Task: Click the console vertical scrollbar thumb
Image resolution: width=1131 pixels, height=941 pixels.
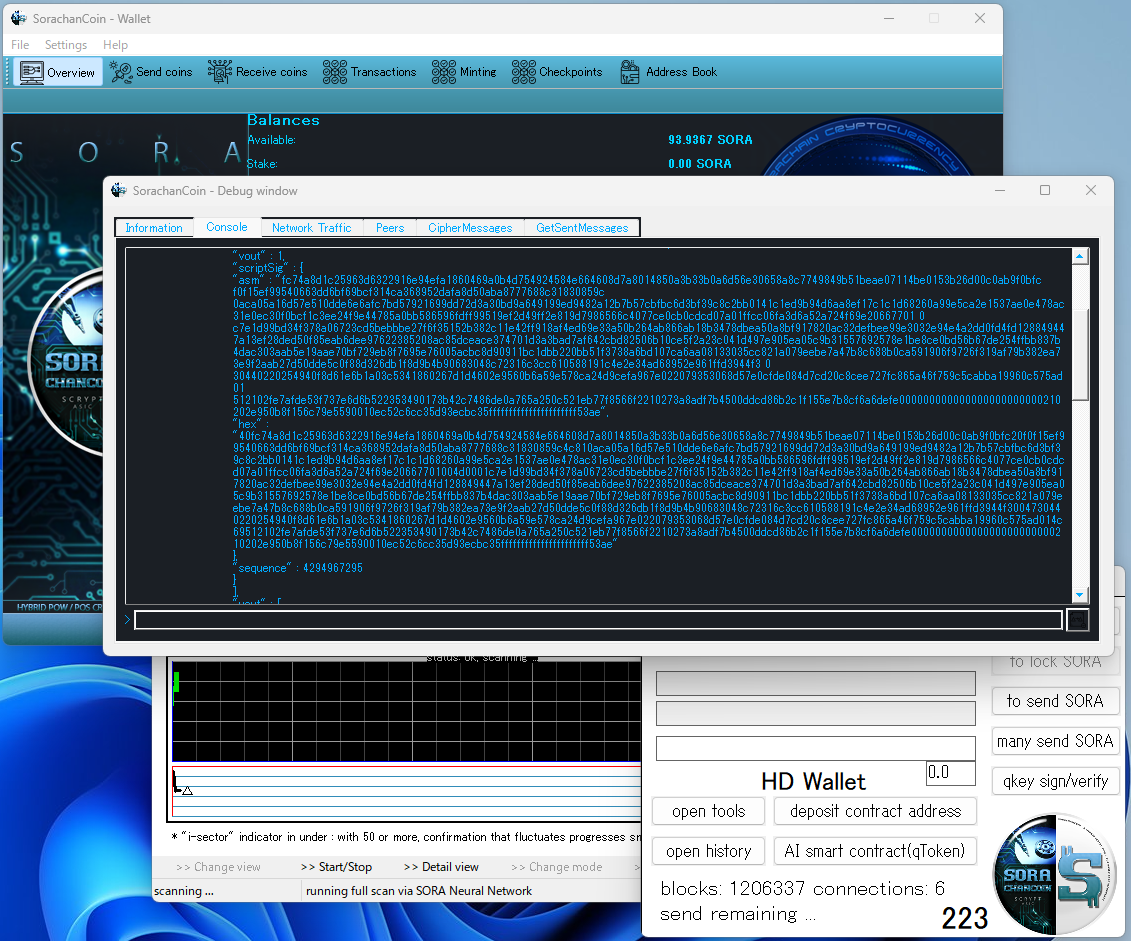Action: coord(1080,353)
